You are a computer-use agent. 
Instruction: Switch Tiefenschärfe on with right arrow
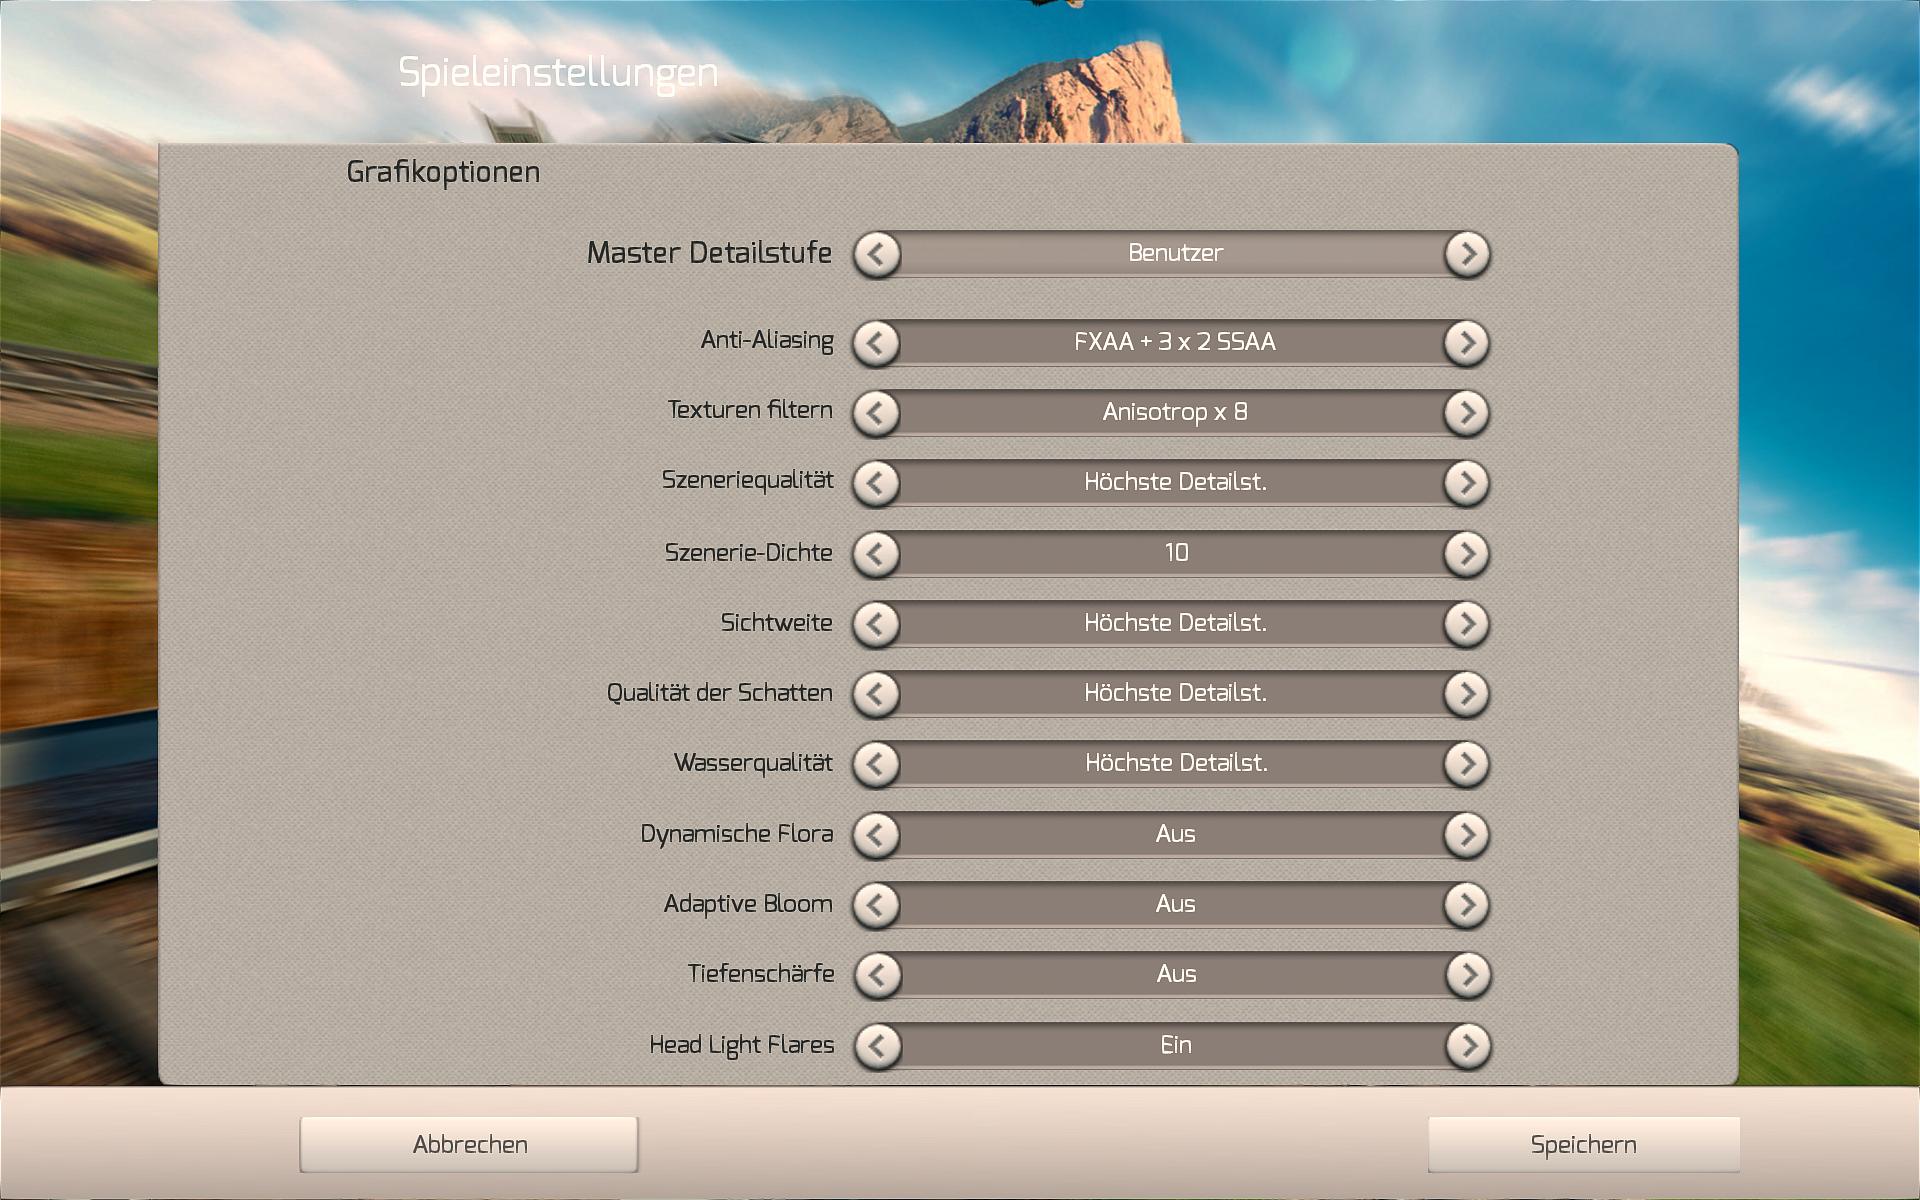tap(1467, 975)
